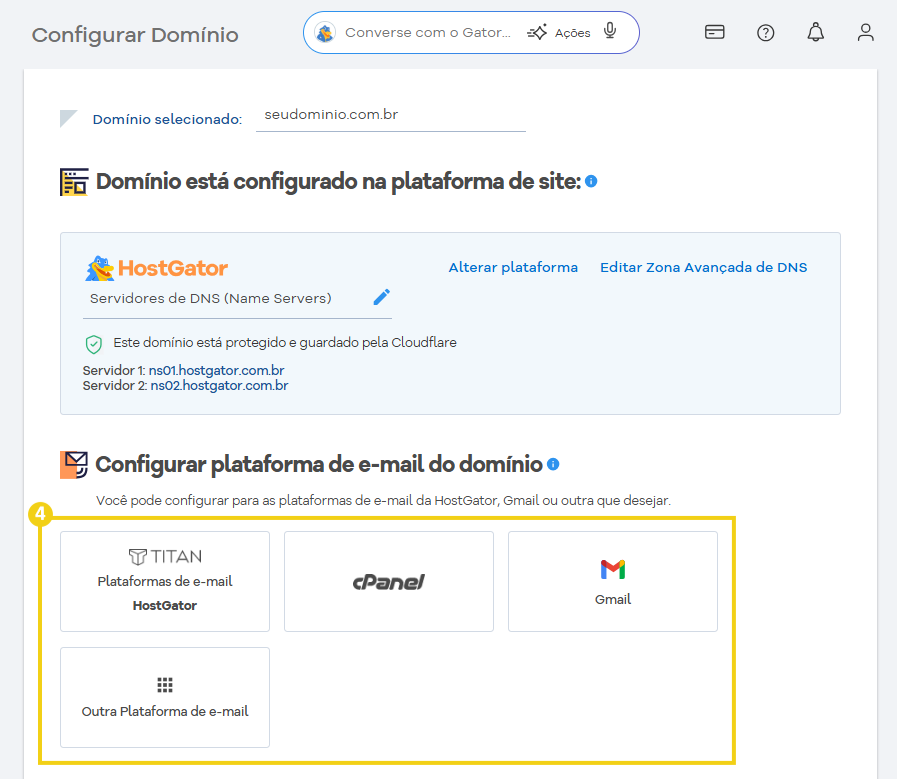Open the user account icon
897x779 pixels.
[x=865, y=31]
